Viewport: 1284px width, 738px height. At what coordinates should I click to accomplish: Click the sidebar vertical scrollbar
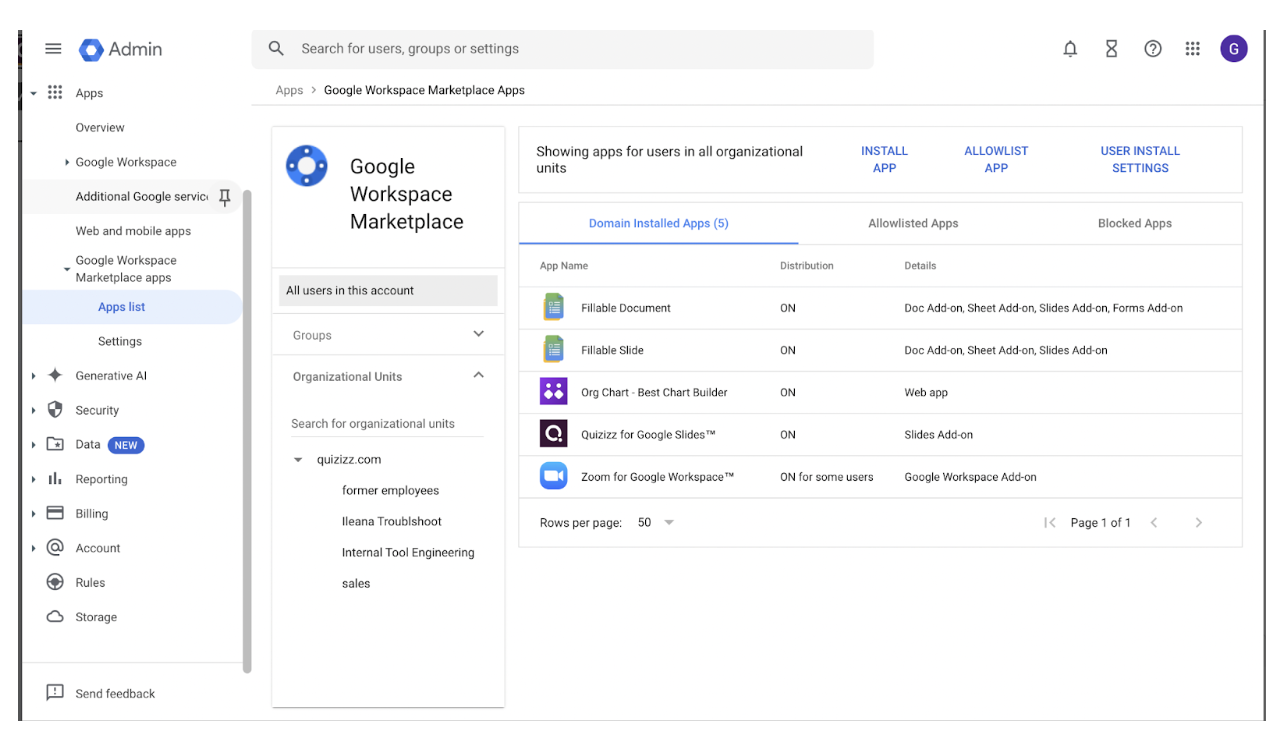pyautogui.click(x=247, y=430)
